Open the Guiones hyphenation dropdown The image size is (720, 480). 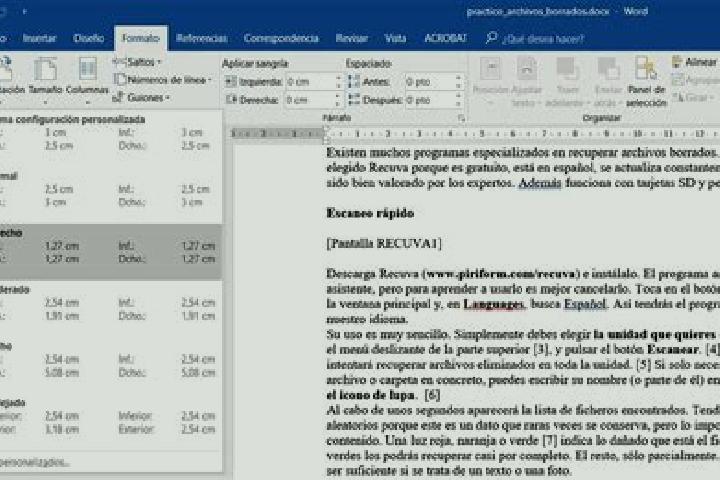coord(142,97)
